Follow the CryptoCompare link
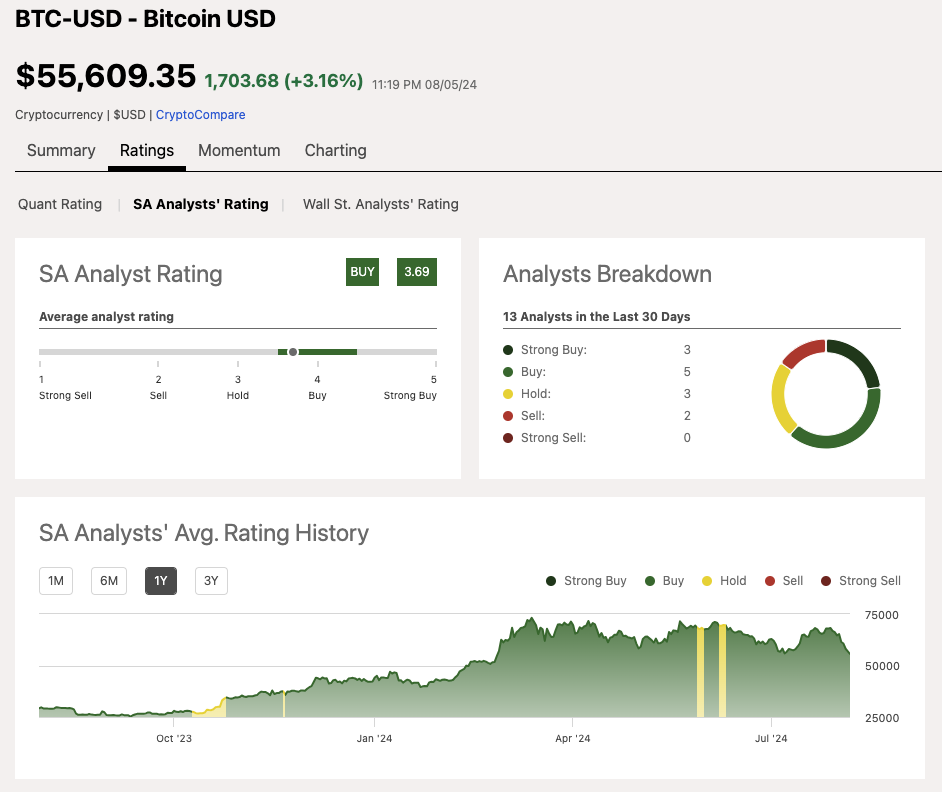This screenshot has width=942, height=792. pyautogui.click(x=200, y=115)
